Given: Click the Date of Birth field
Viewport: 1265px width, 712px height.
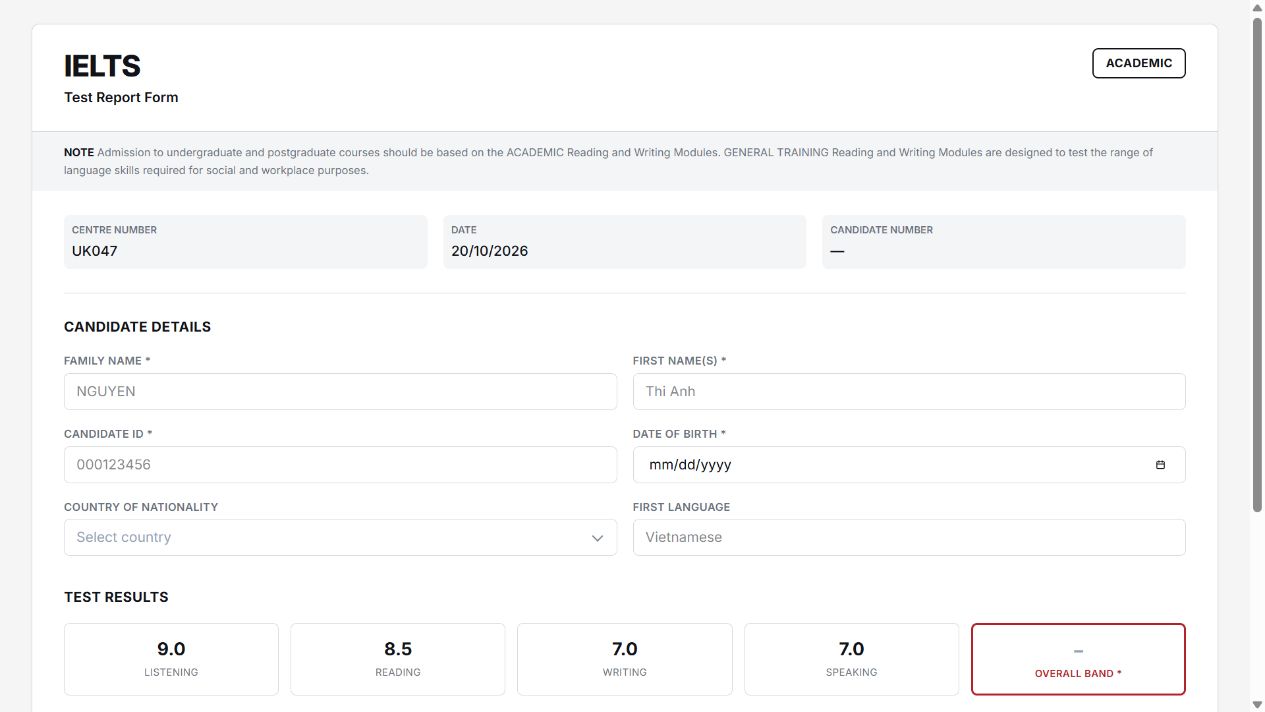Looking at the screenshot, I should click(x=909, y=465).
